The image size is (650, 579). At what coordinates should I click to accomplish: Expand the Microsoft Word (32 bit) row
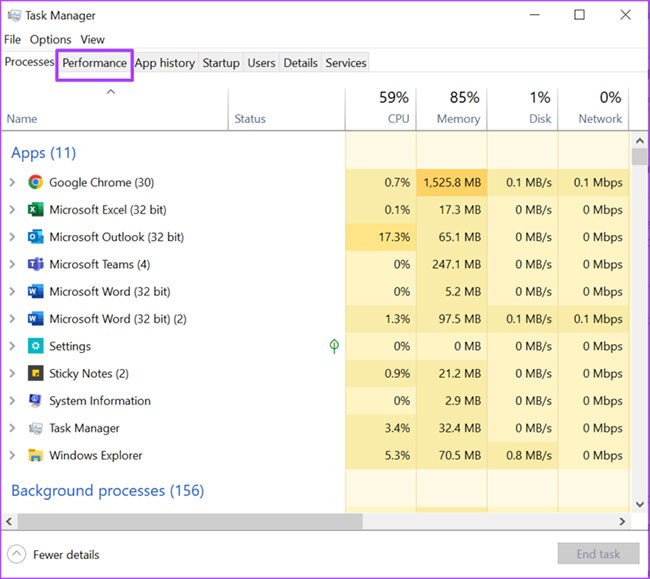coord(12,291)
